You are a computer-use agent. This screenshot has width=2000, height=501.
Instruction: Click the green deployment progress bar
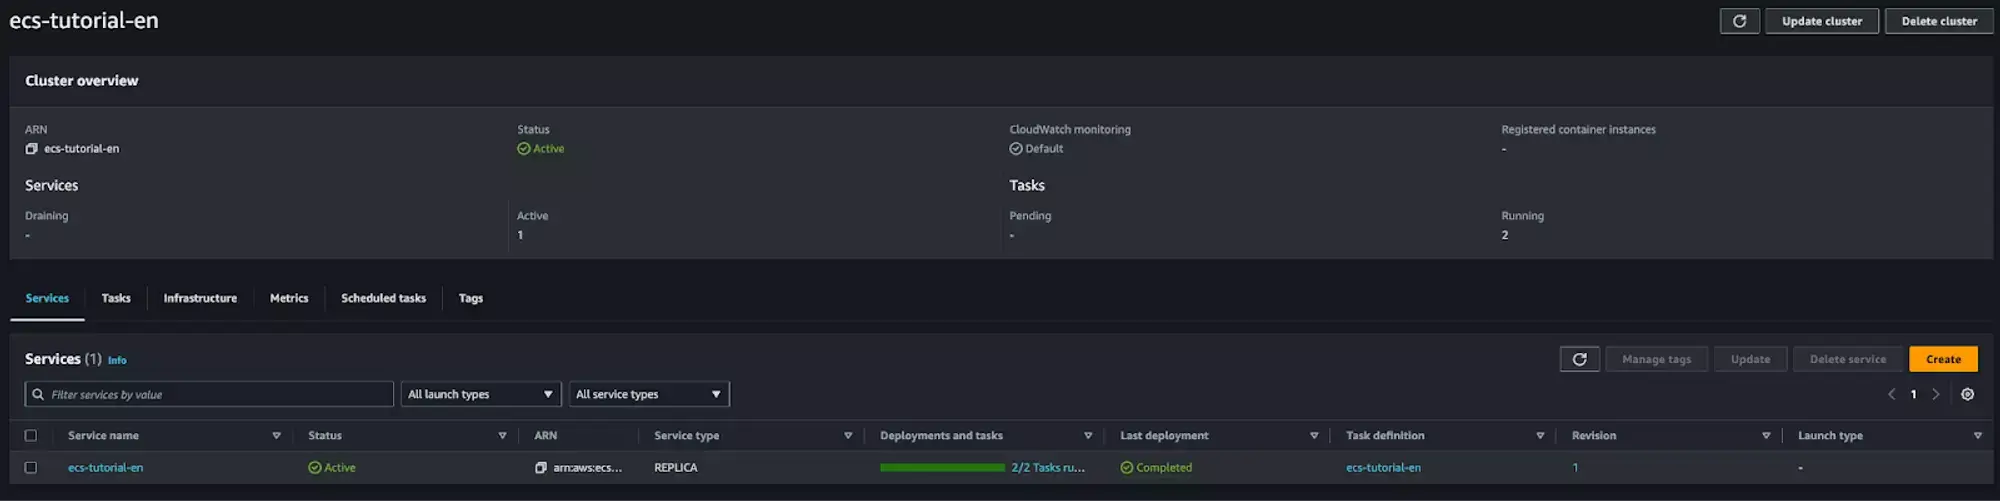pos(942,468)
